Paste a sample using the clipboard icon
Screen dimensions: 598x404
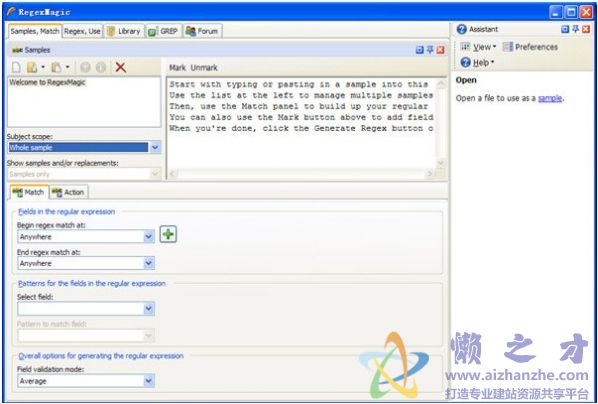(x=56, y=68)
